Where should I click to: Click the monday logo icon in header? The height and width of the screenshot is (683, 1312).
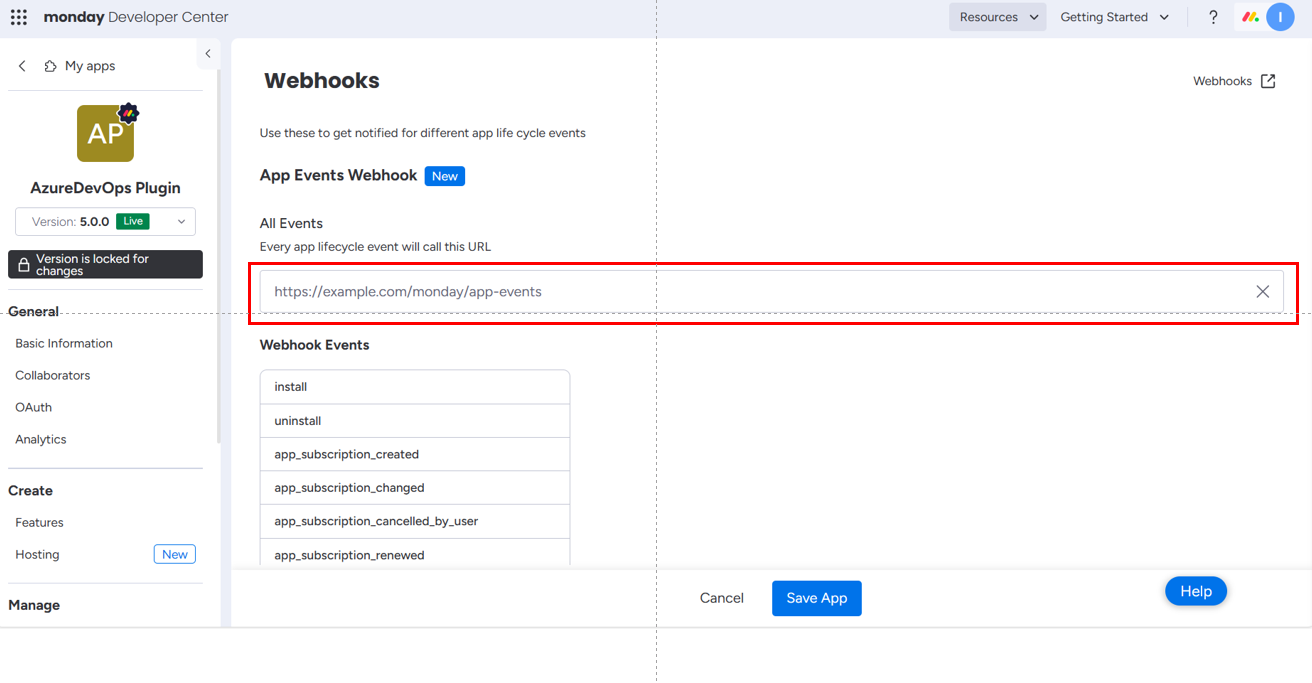point(1250,17)
